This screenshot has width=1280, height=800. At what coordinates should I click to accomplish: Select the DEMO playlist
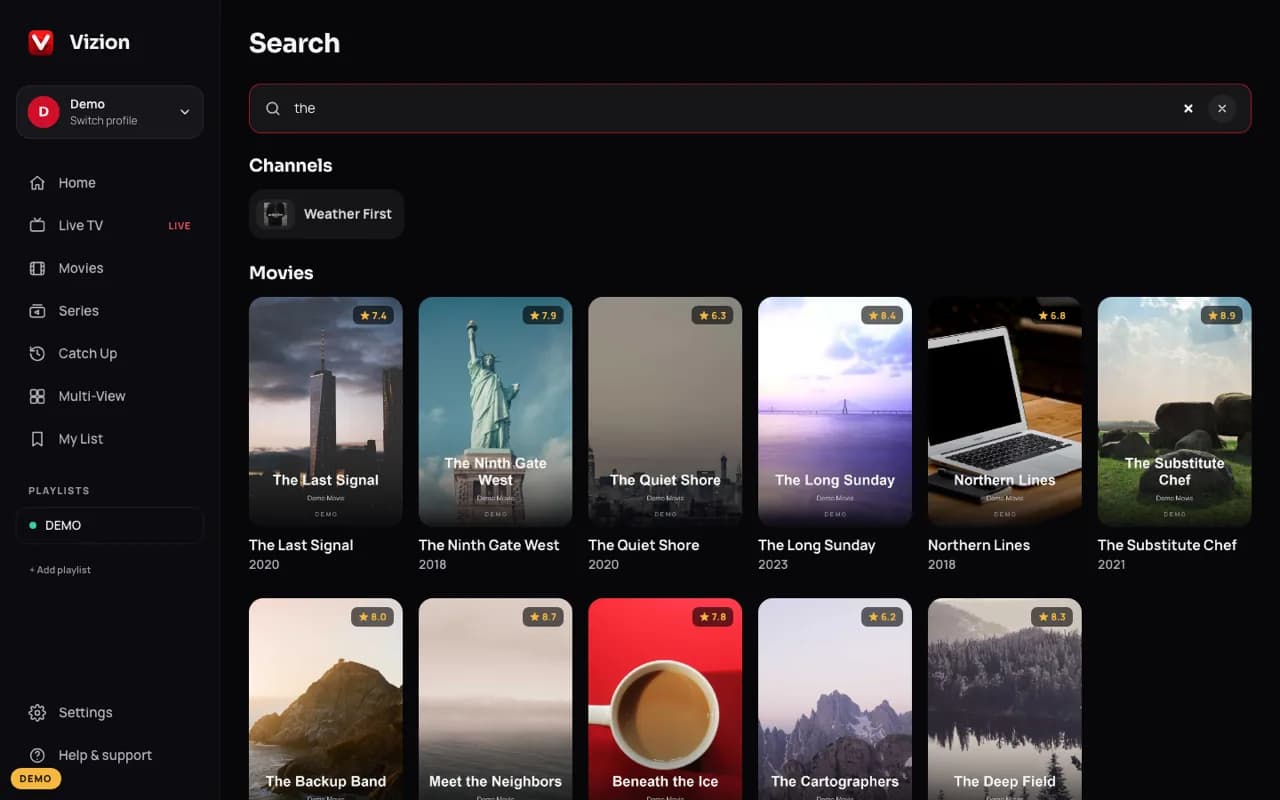(x=110, y=525)
